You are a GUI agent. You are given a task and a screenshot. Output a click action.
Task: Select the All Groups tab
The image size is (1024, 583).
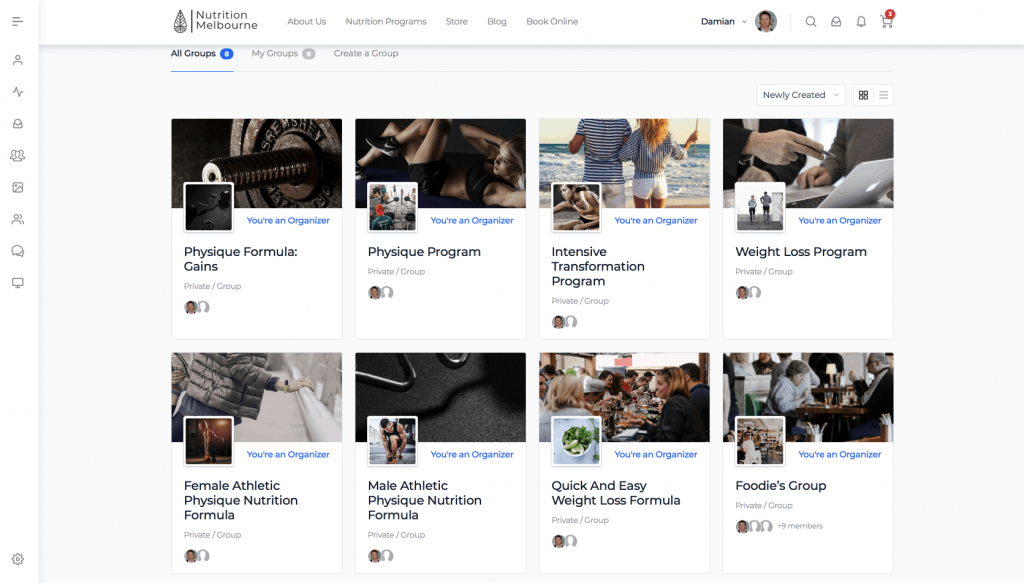pyautogui.click(x=202, y=54)
